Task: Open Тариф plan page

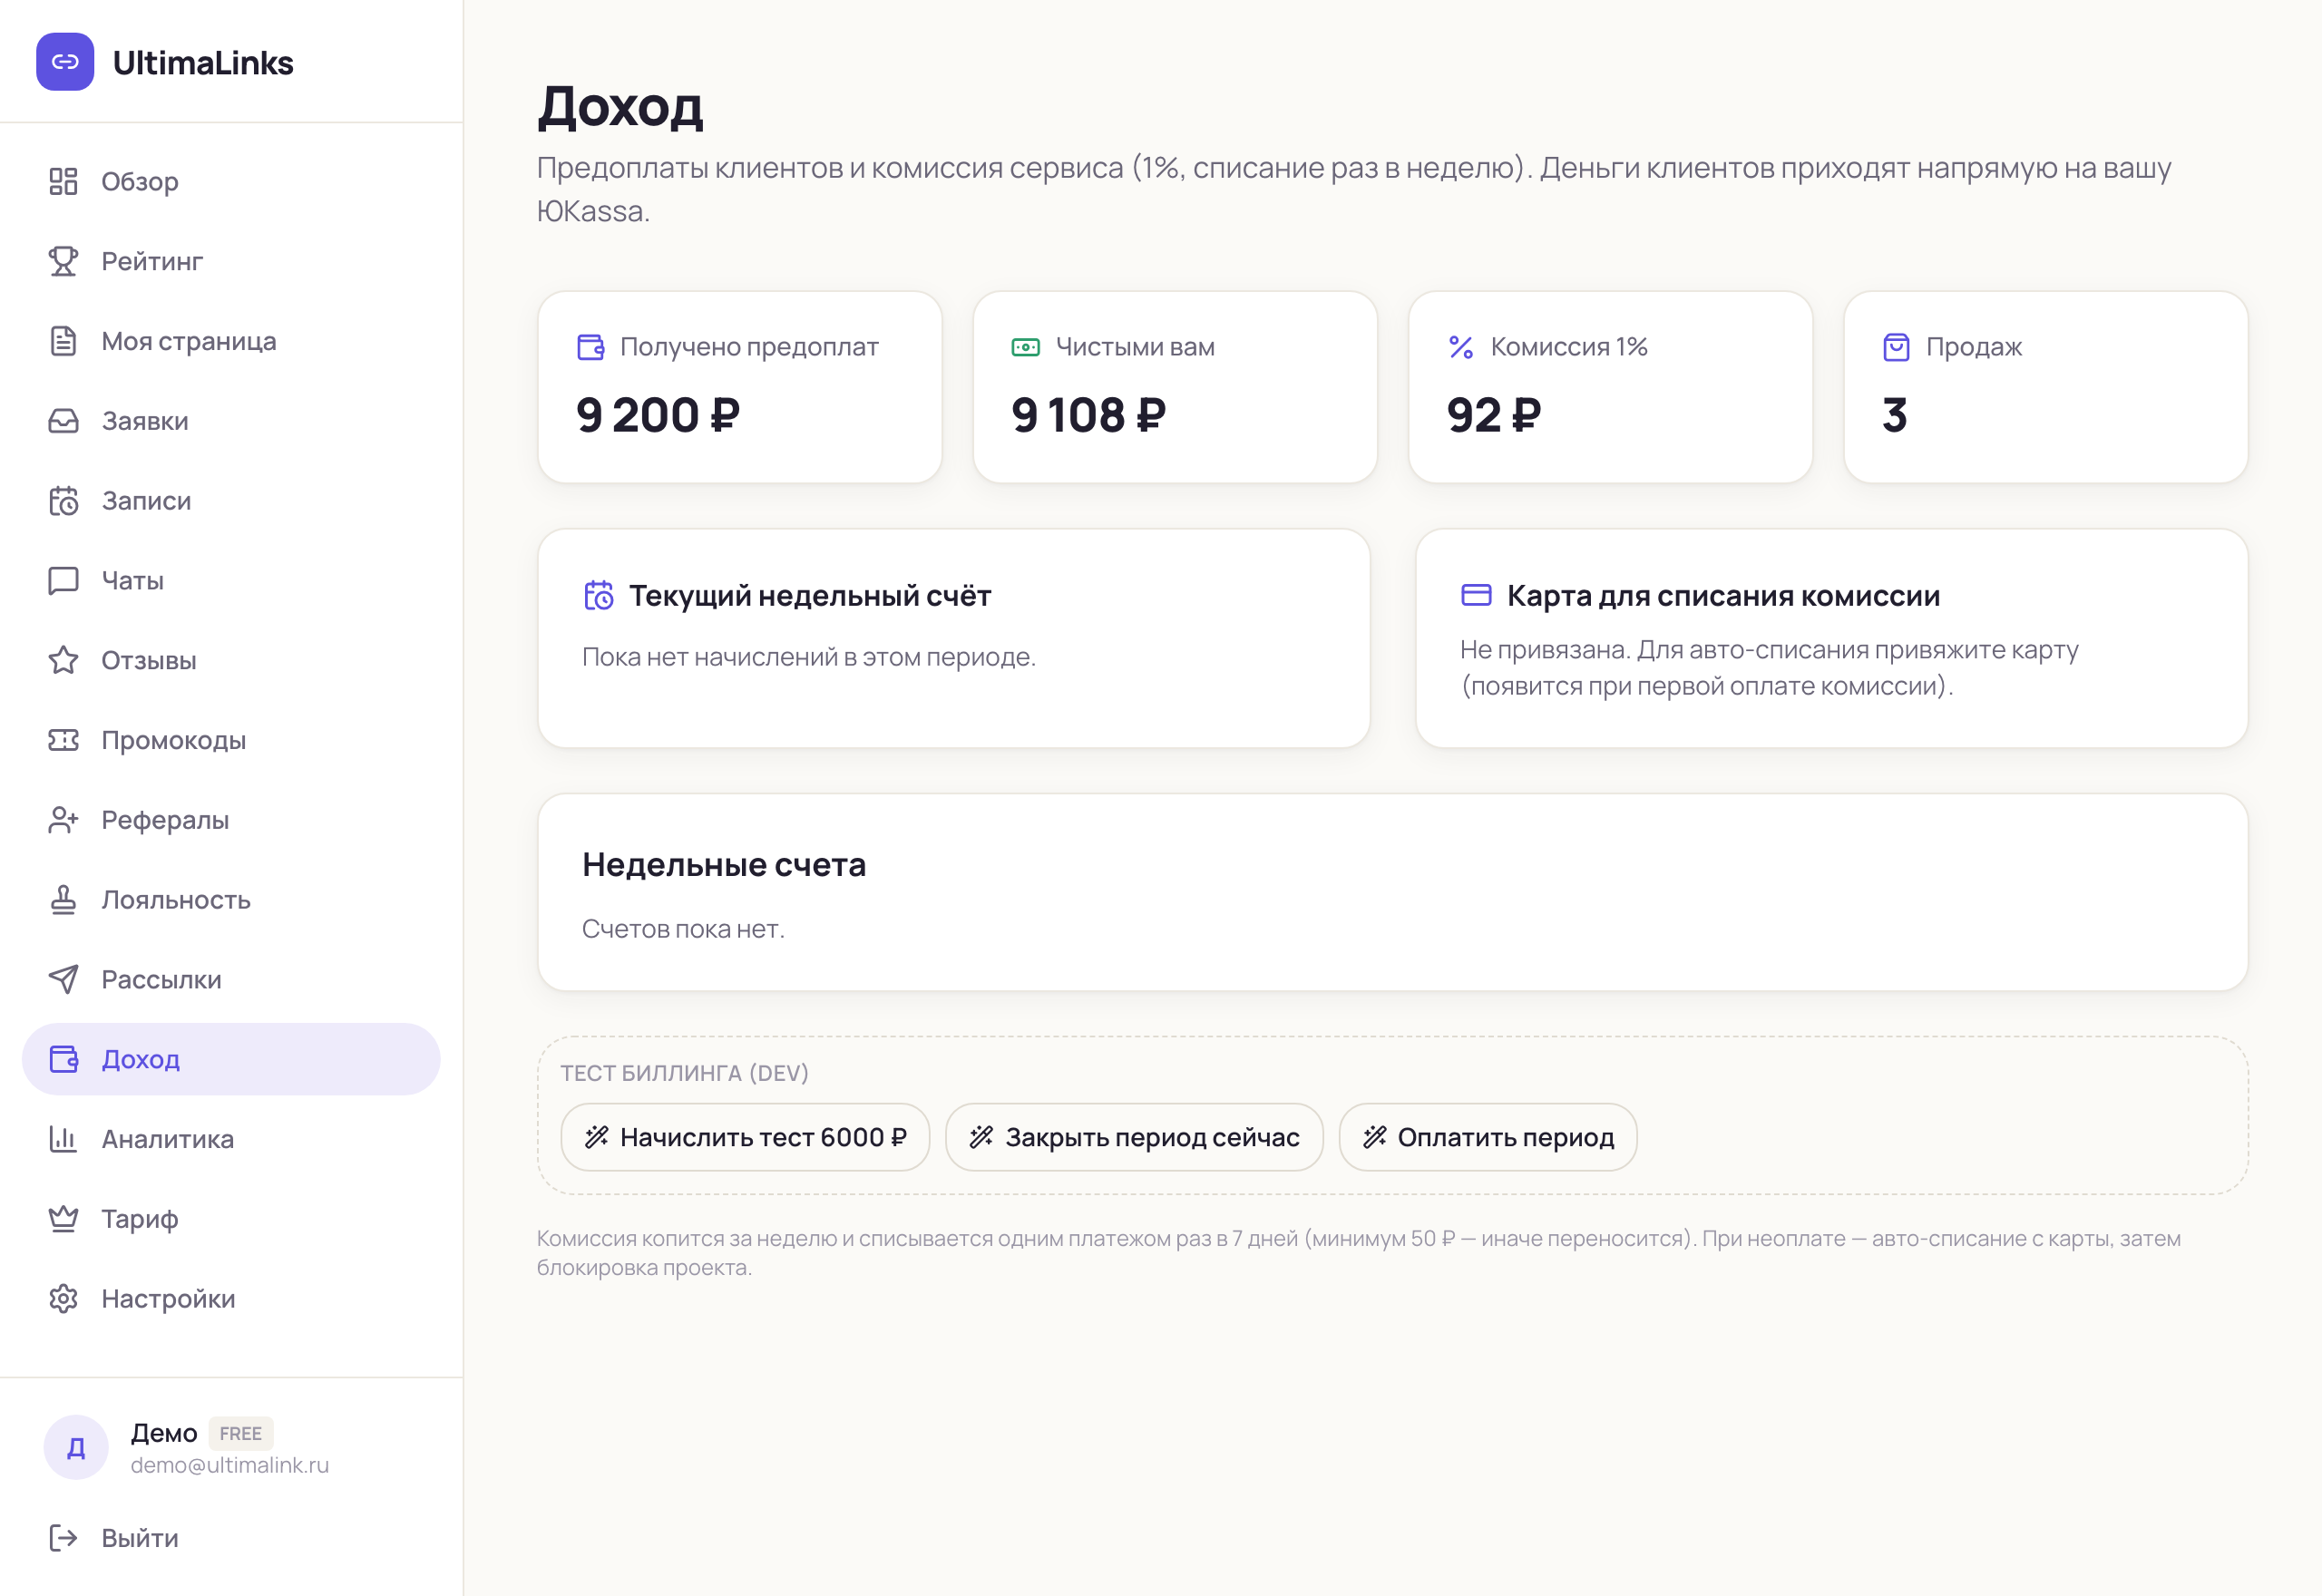Action: [x=231, y=1219]
